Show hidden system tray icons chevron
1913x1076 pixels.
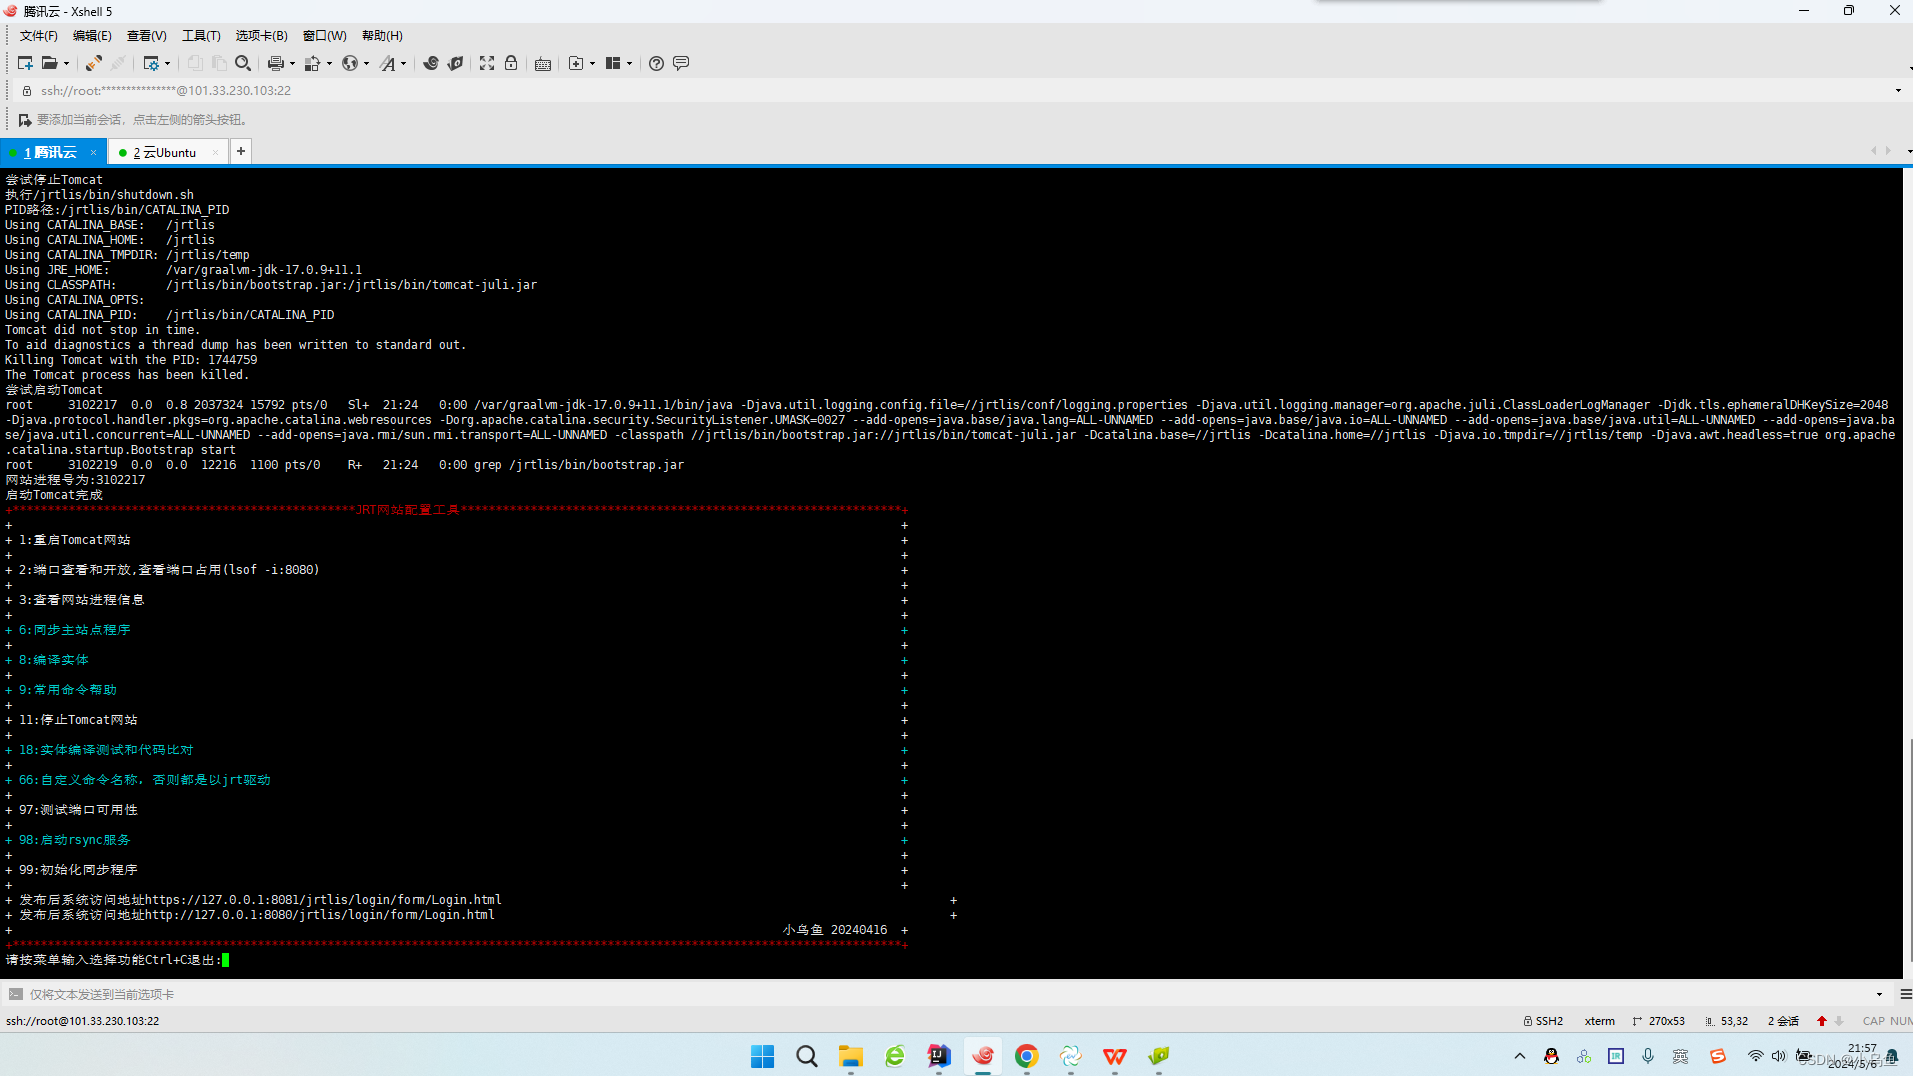click(1520, 1056)
